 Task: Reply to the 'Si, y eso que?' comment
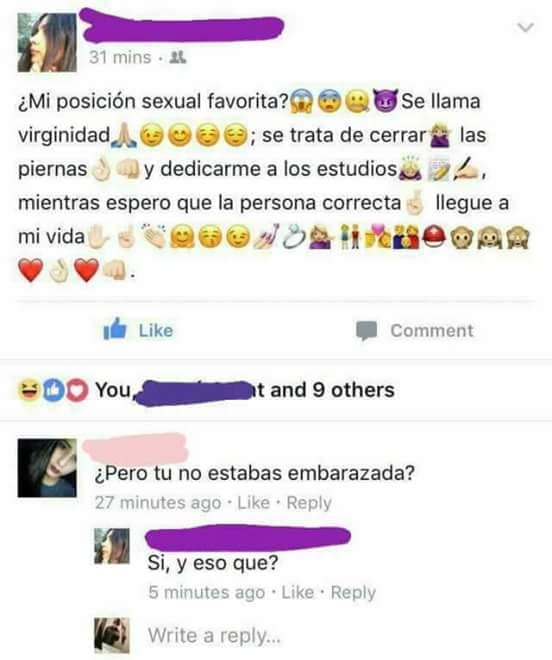click(353, 593)
